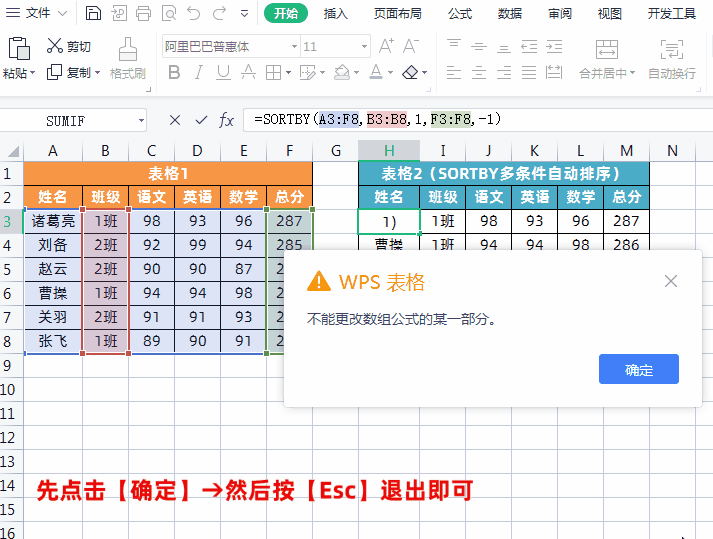Toggle underline formatting
713x539 pixels.
223,73
